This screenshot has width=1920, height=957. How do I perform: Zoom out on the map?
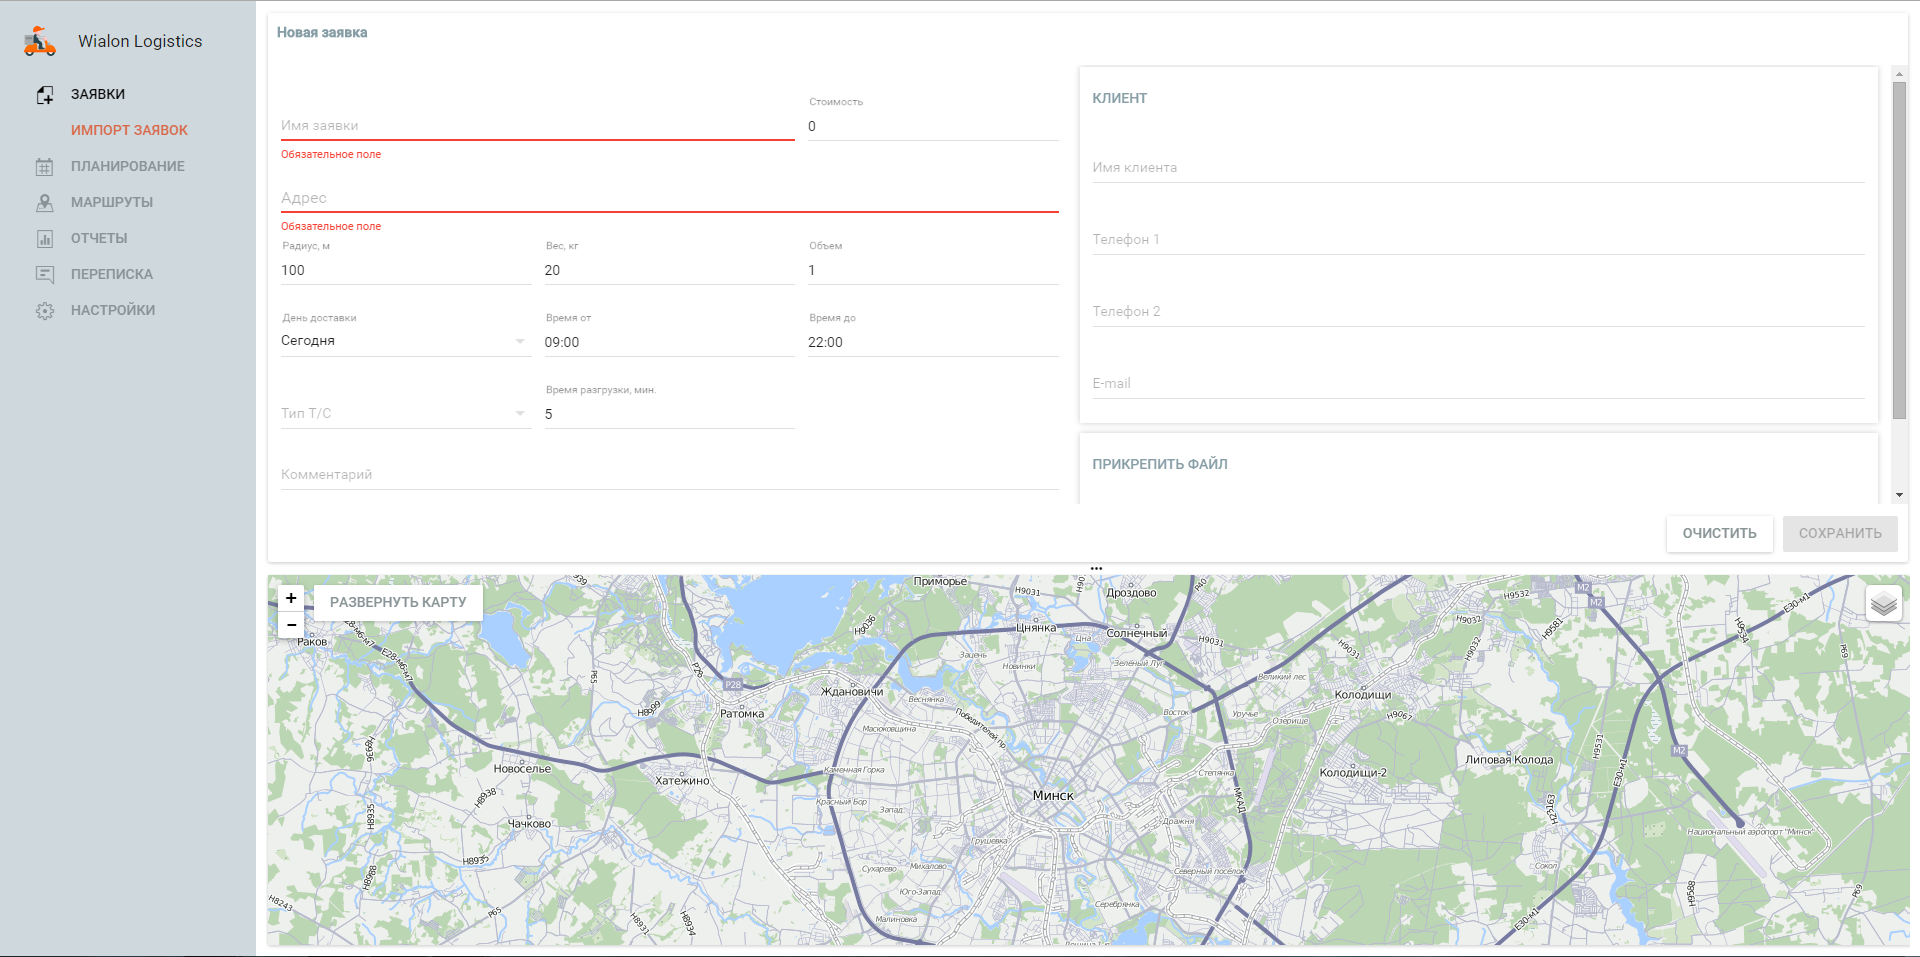tap(291, 625)
